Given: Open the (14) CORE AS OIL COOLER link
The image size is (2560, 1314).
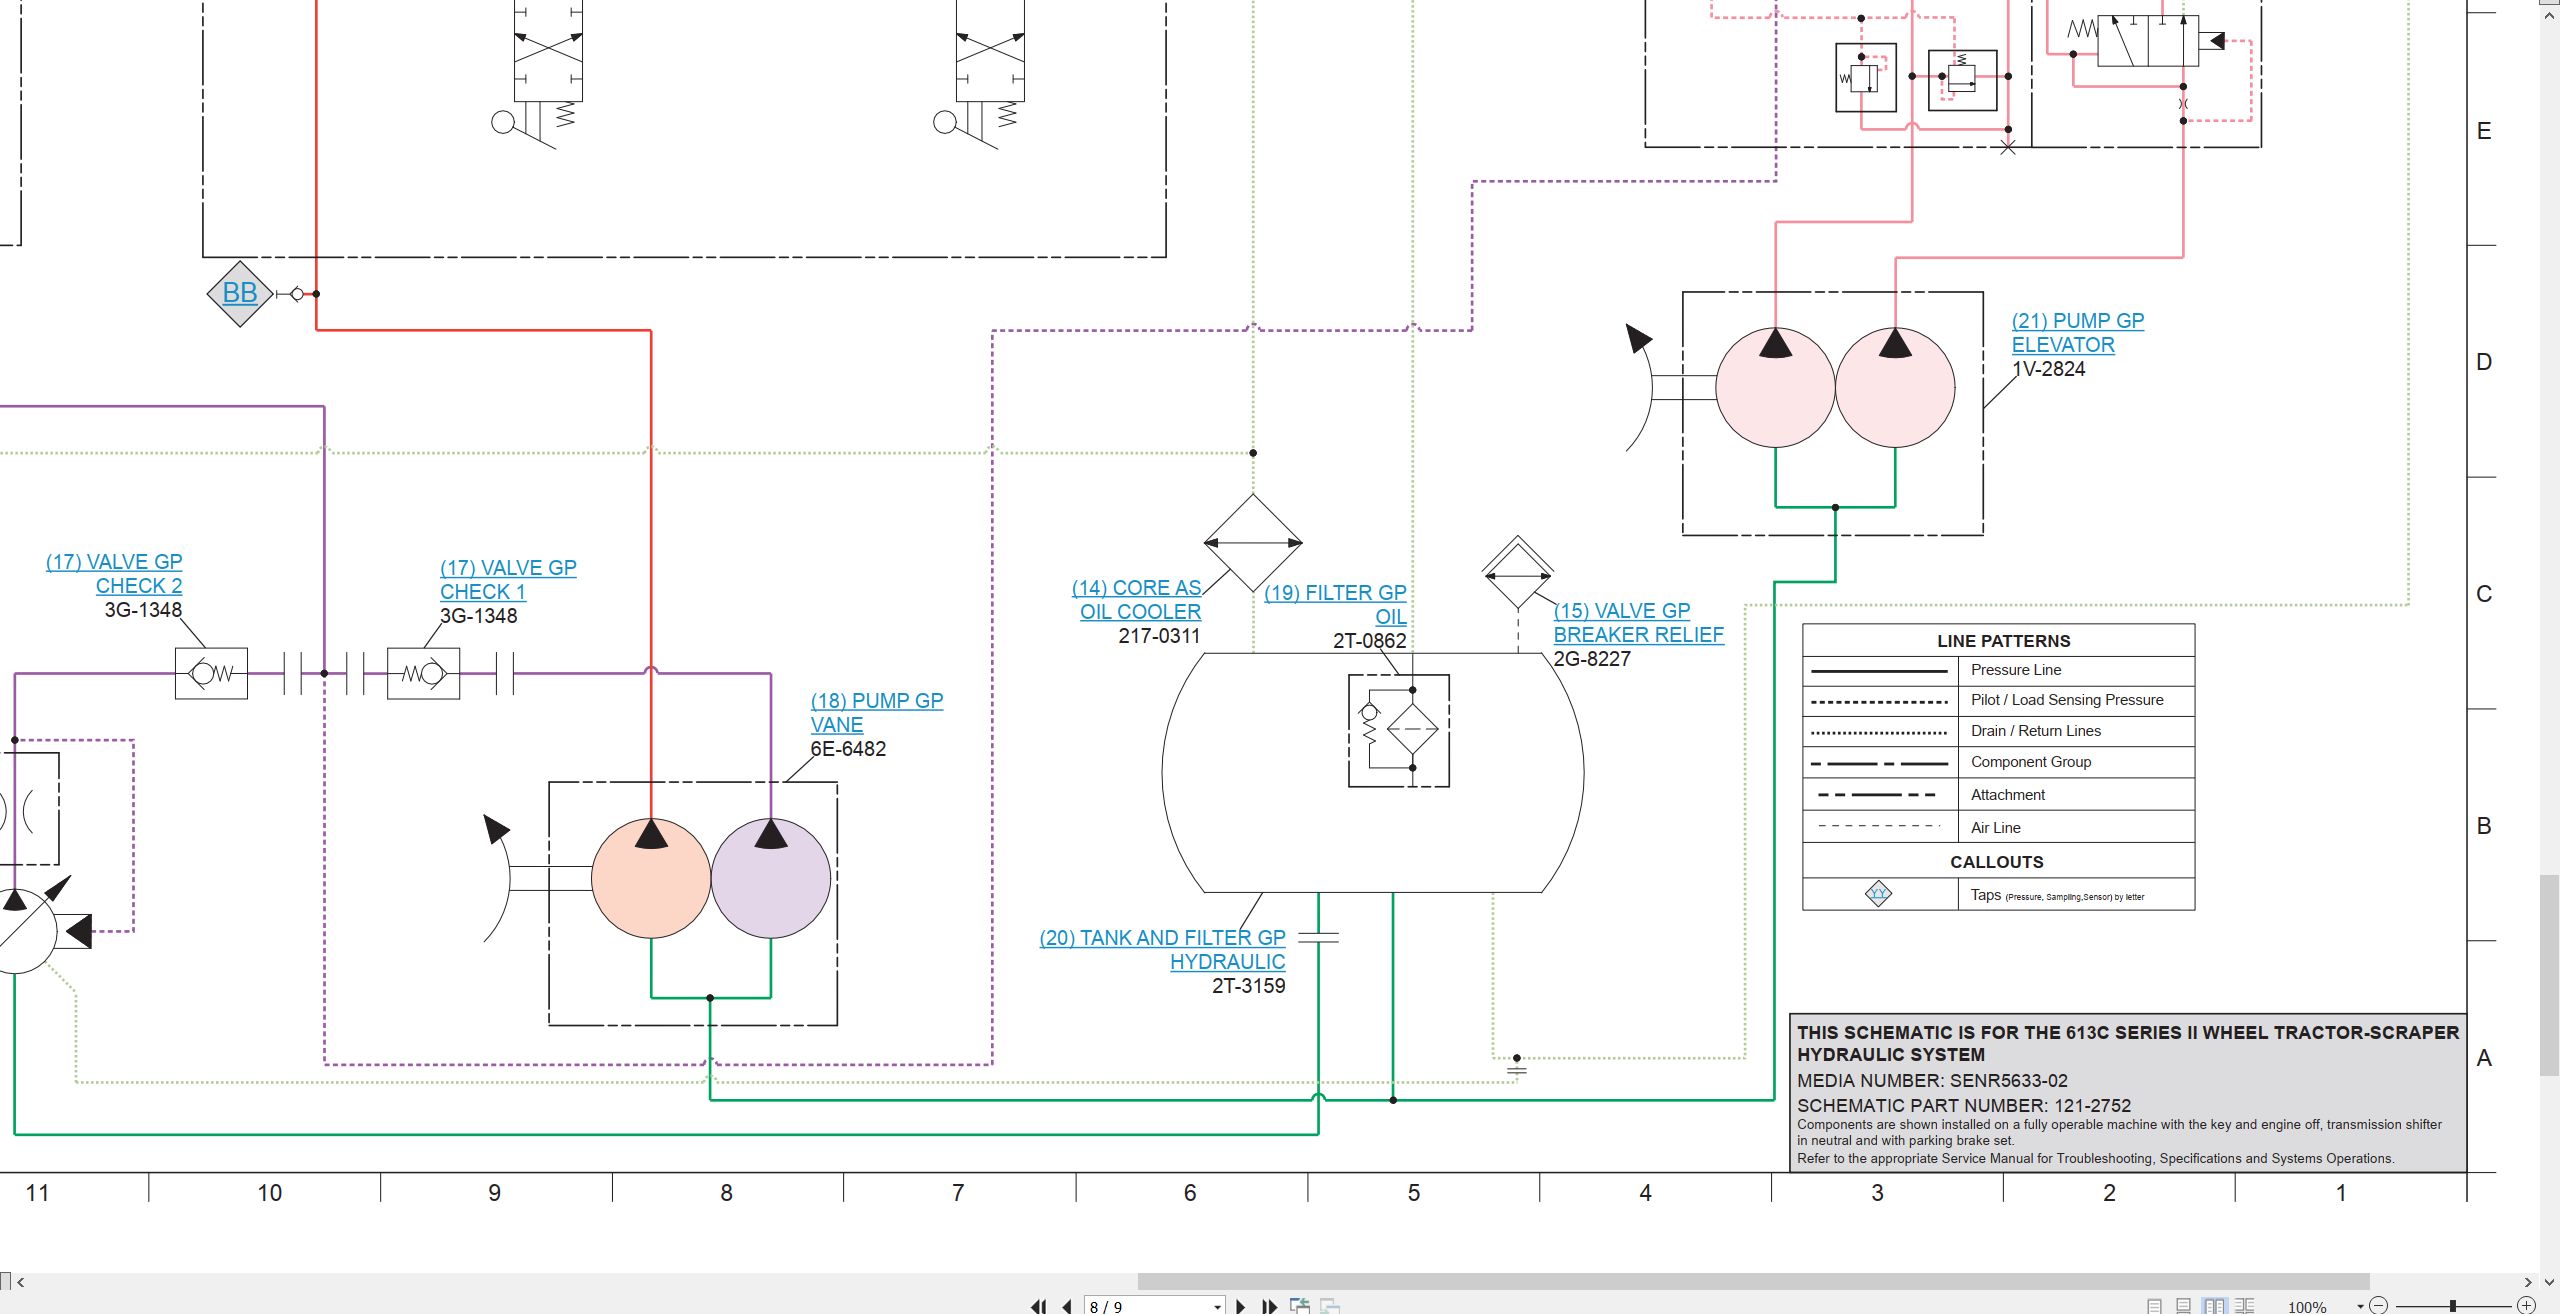Looking at the screenshot, I should [1137, 600].
